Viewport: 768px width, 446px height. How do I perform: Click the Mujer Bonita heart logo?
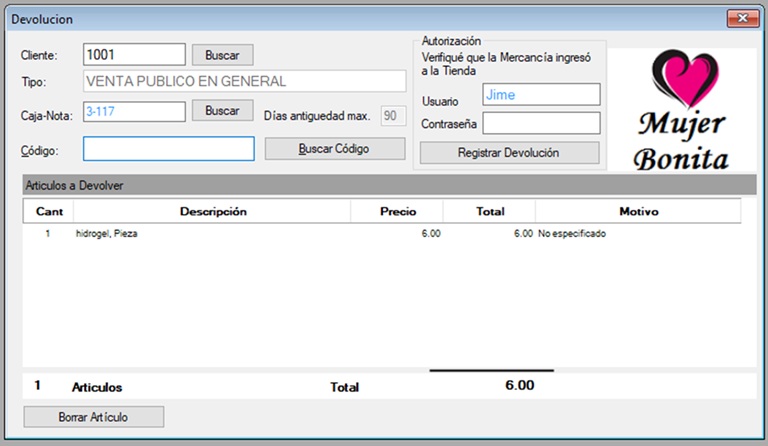pos(684,112)
